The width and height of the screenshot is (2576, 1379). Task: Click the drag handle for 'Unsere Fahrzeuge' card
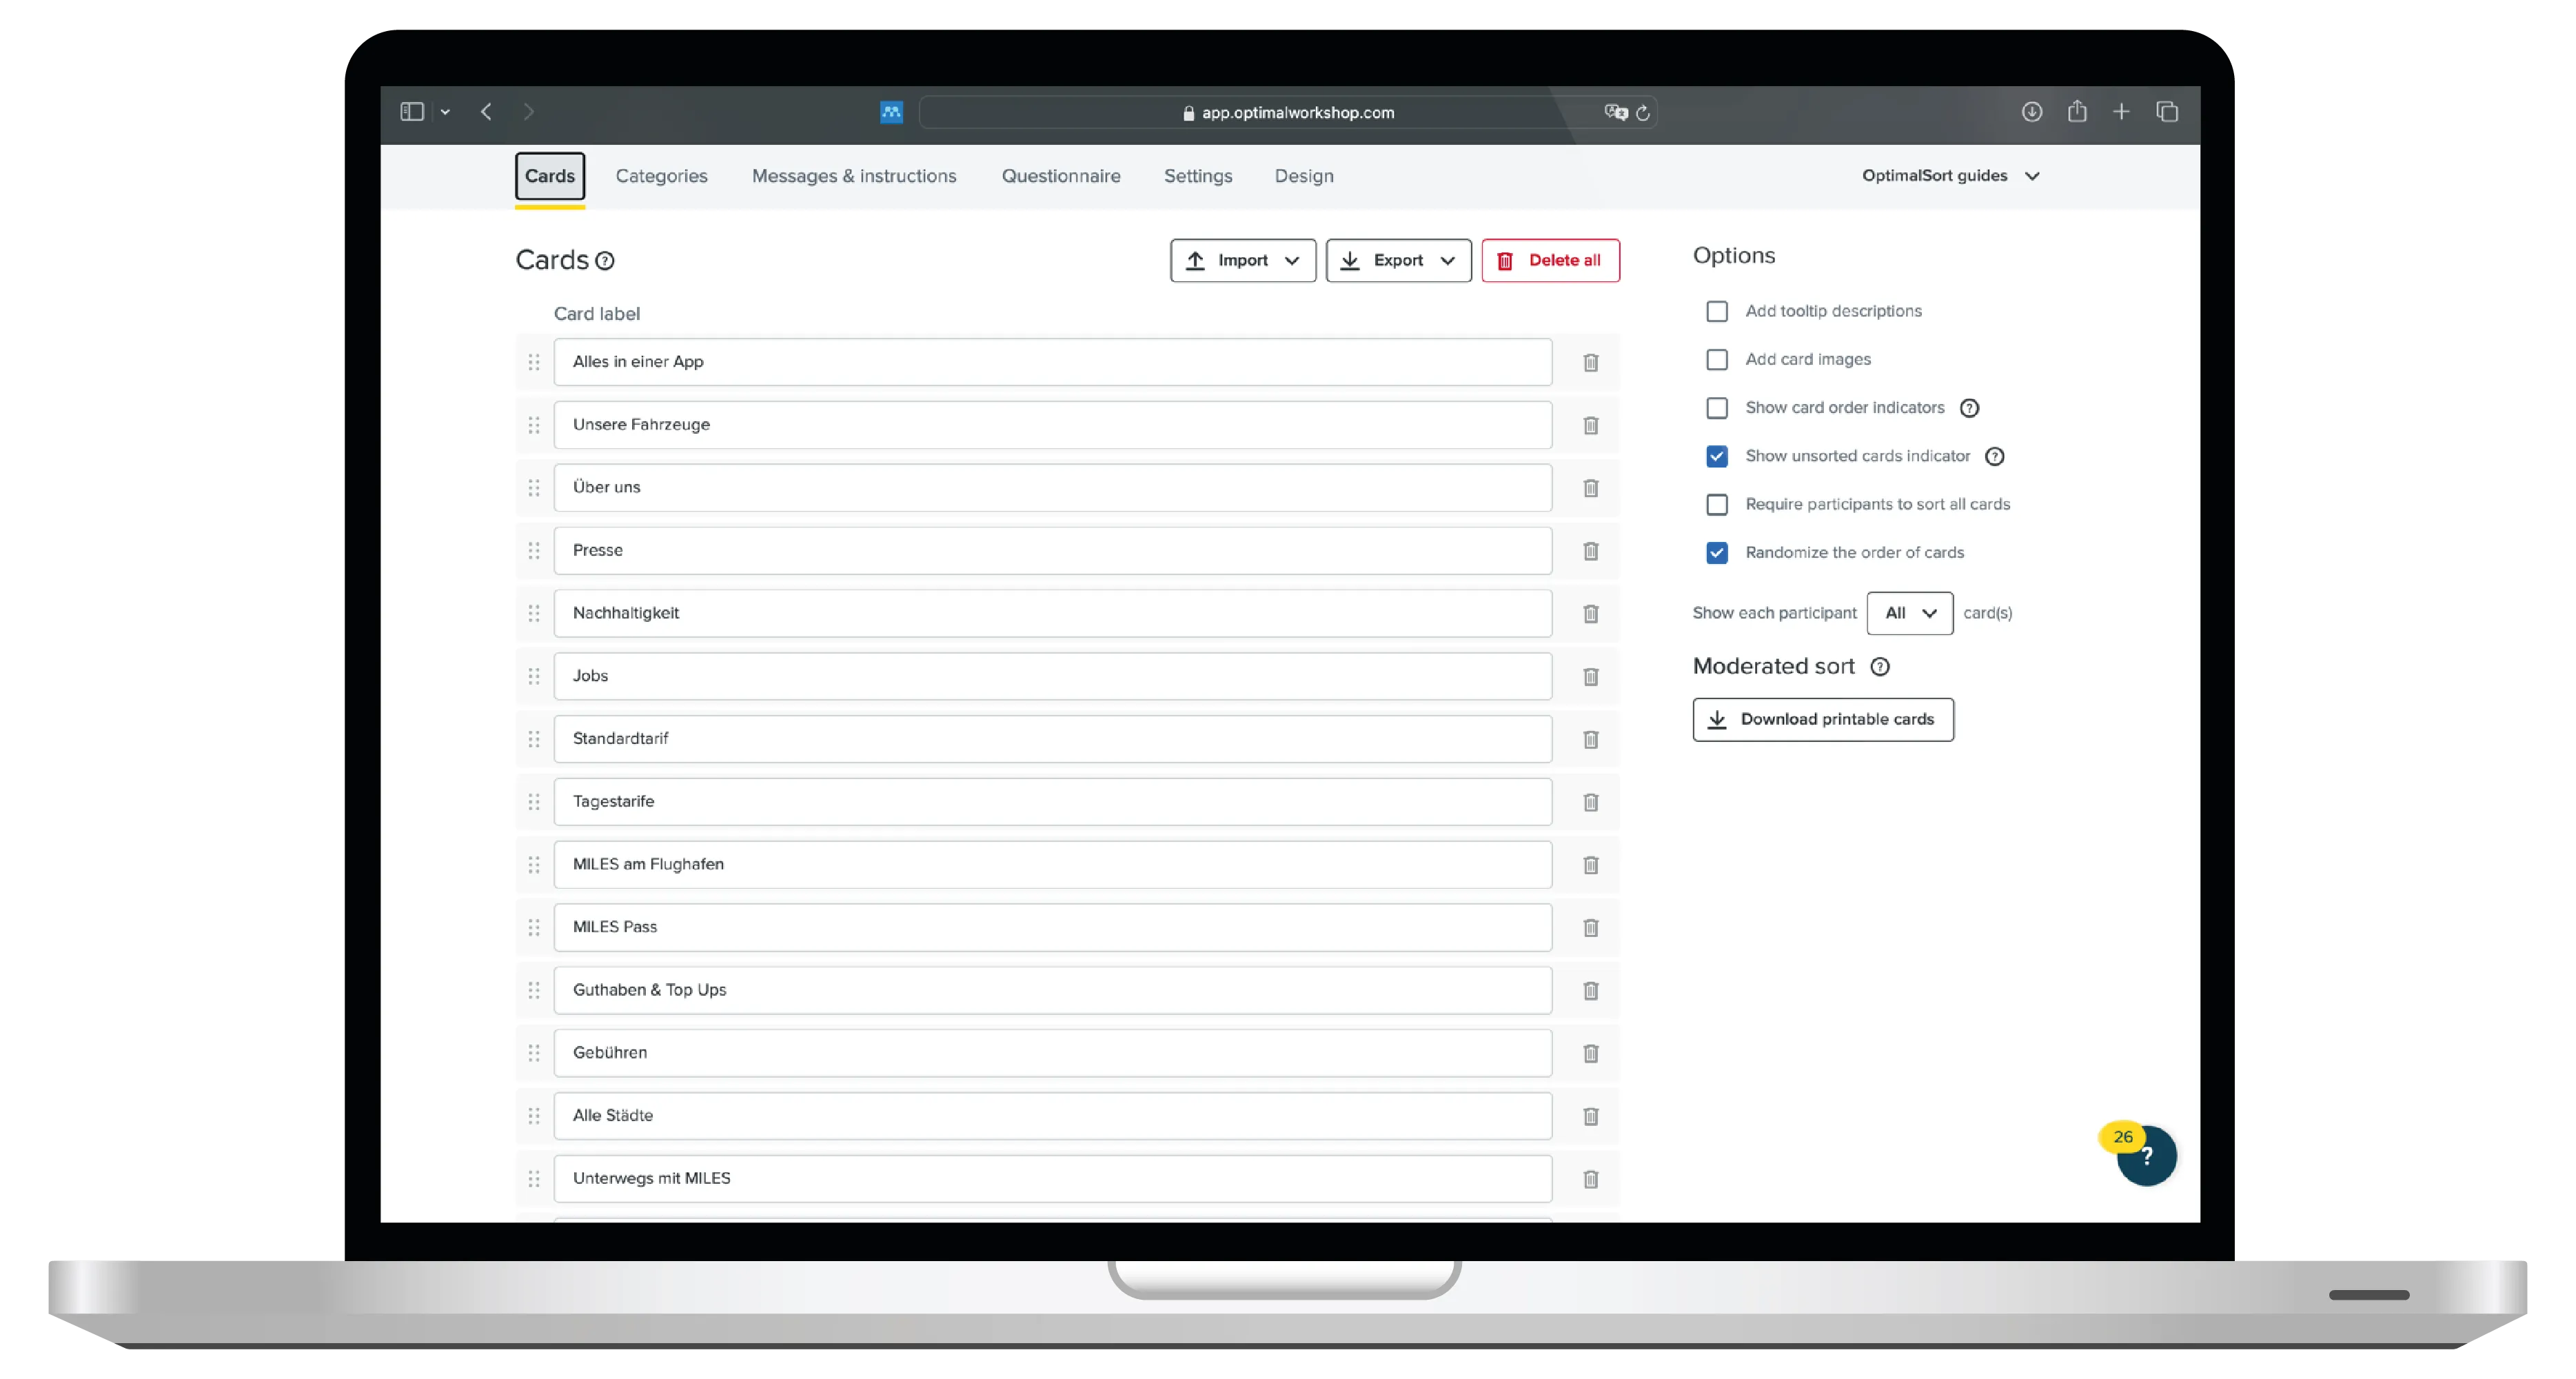(534, 425)
